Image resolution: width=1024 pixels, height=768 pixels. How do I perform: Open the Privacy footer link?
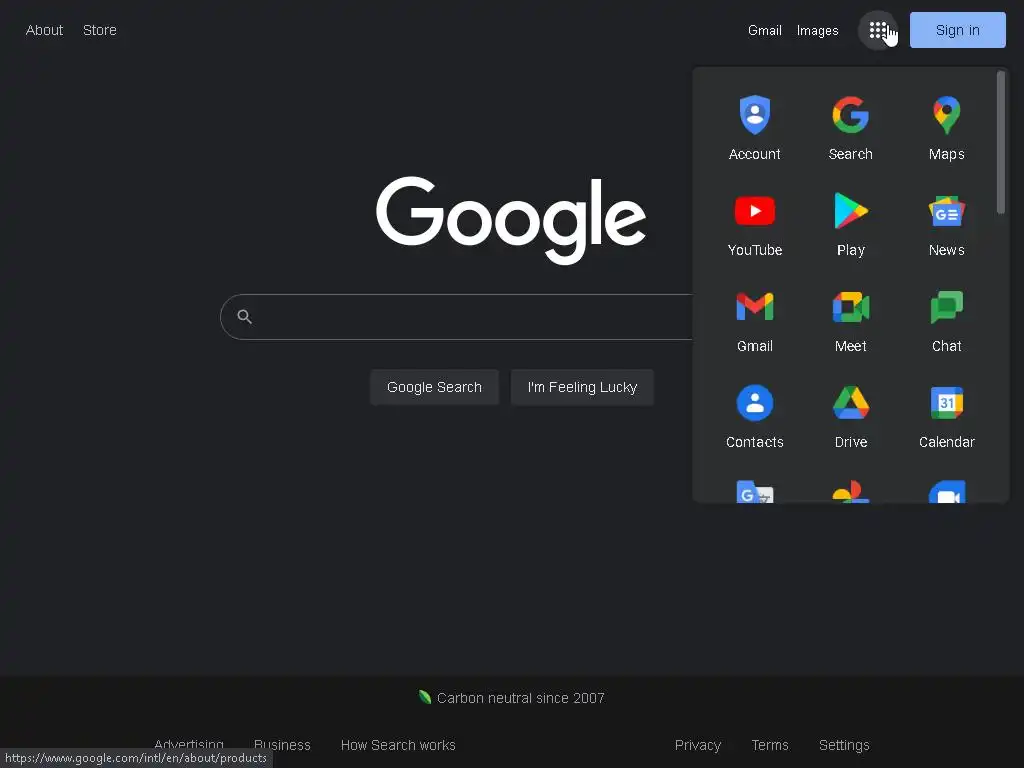coord(697,744)
